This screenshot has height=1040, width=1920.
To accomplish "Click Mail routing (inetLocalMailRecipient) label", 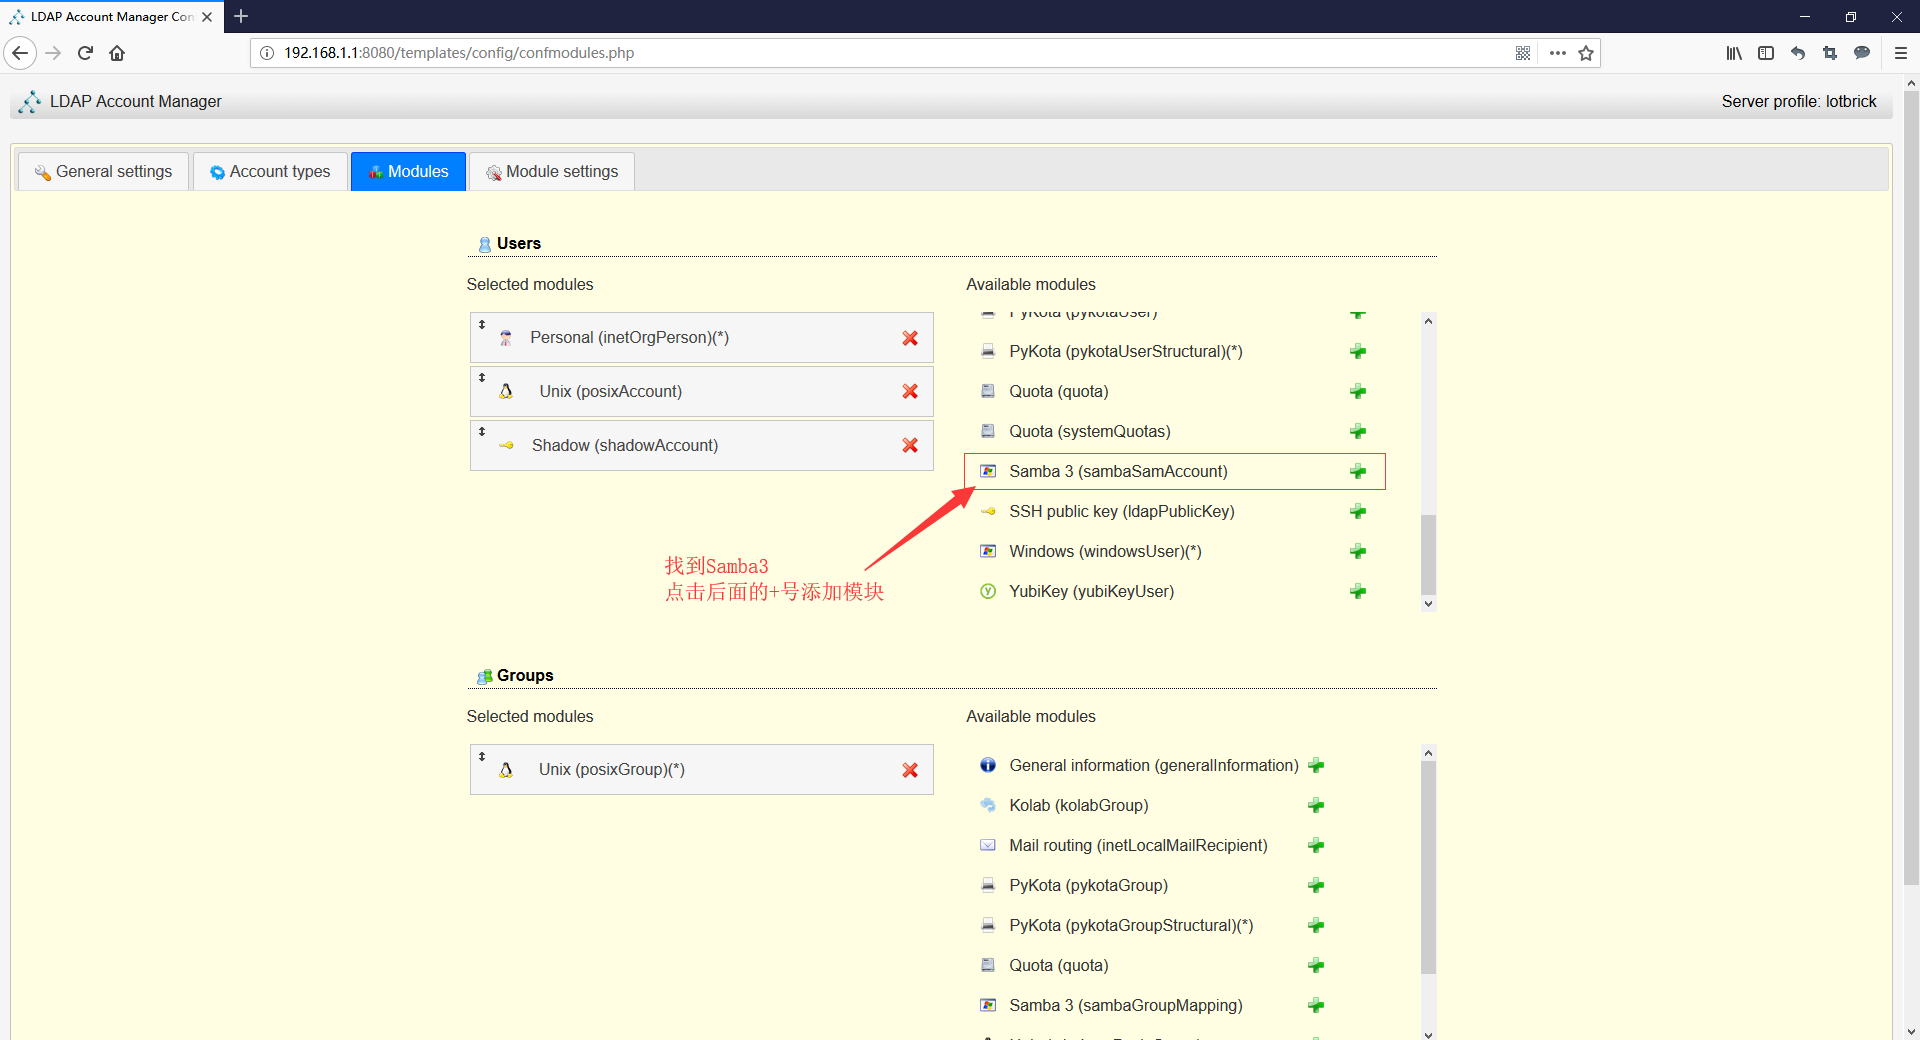I will click(1138, 845).
